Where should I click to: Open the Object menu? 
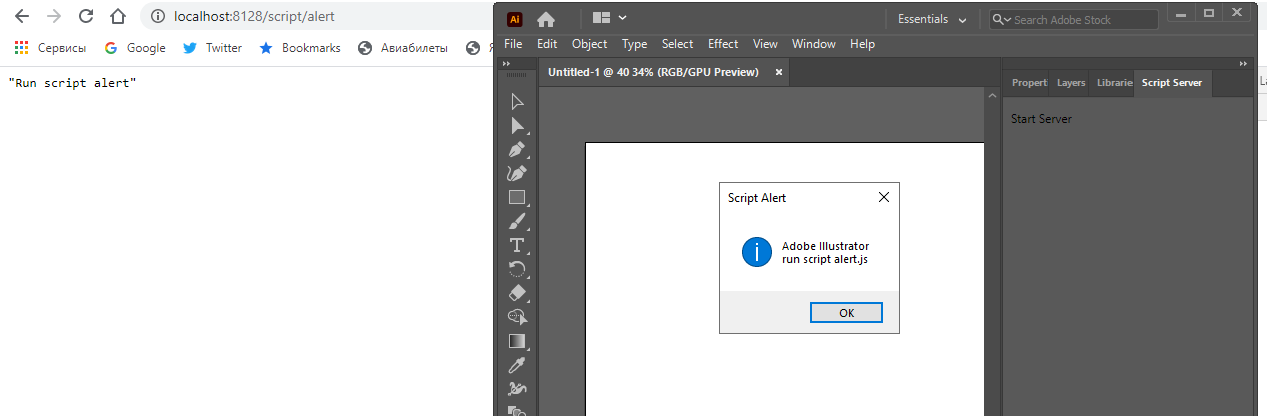tap(589, 44)
